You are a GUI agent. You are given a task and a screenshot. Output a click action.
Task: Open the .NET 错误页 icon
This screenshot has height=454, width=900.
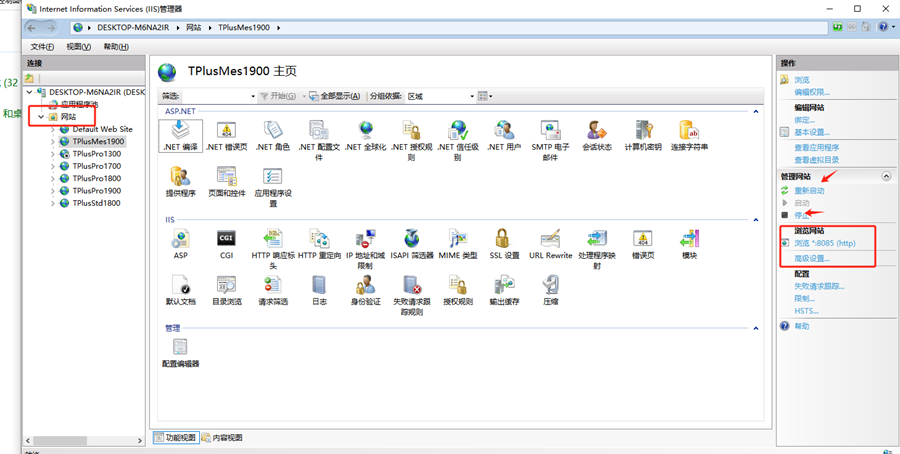coord(227,135)
